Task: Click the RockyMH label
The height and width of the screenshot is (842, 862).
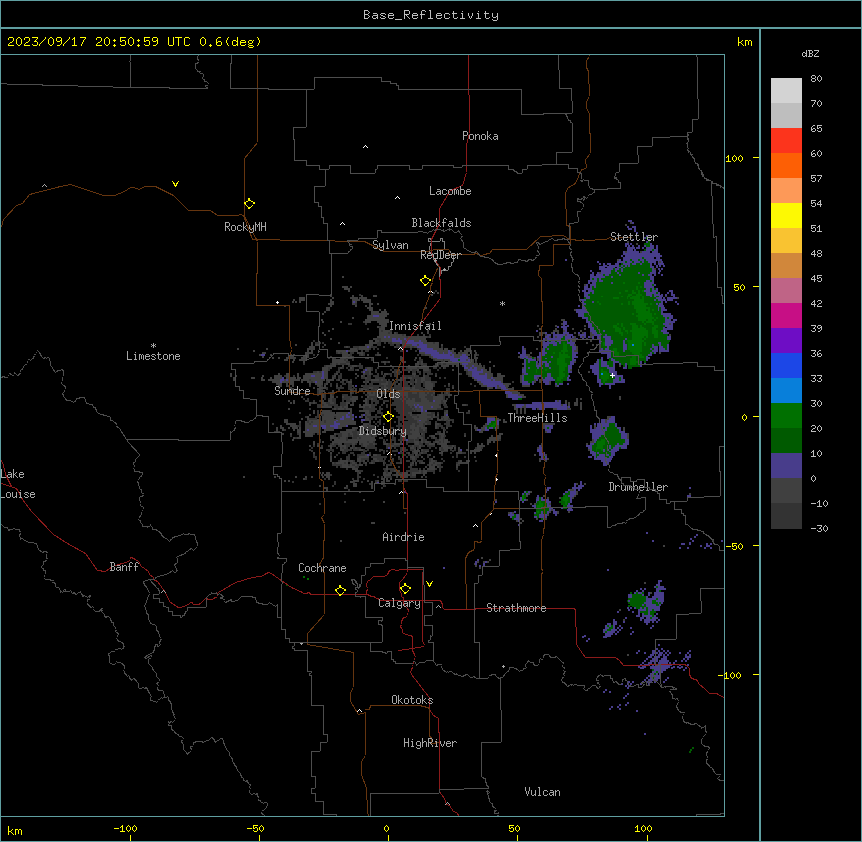Action: 245,227
